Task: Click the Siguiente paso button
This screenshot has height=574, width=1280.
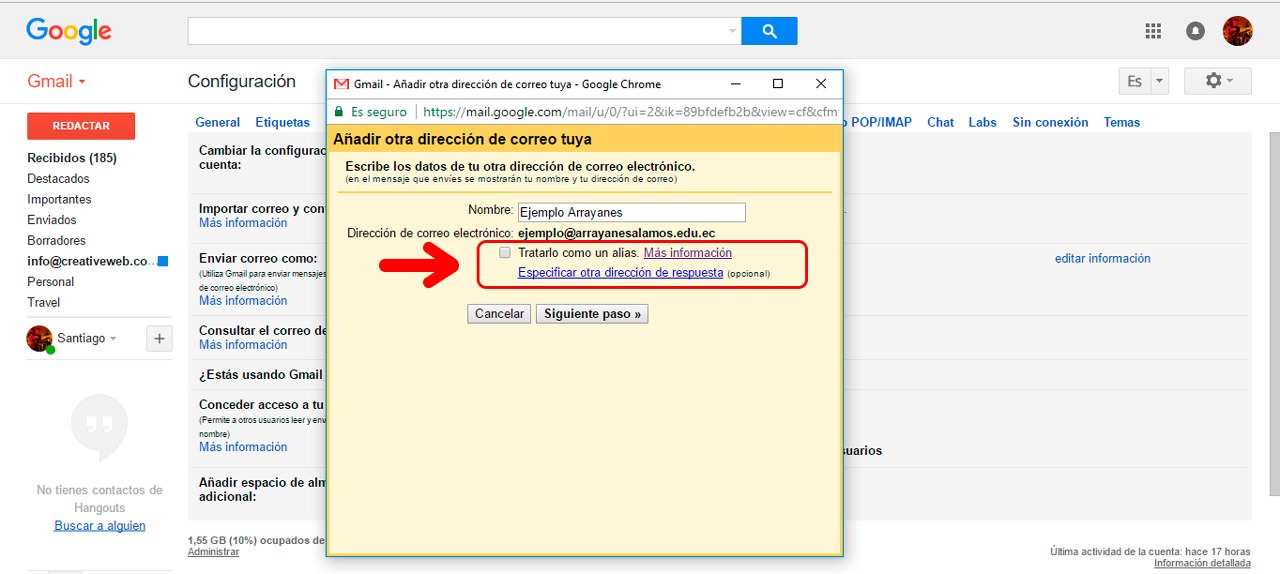Action: (x=592, y=314)
